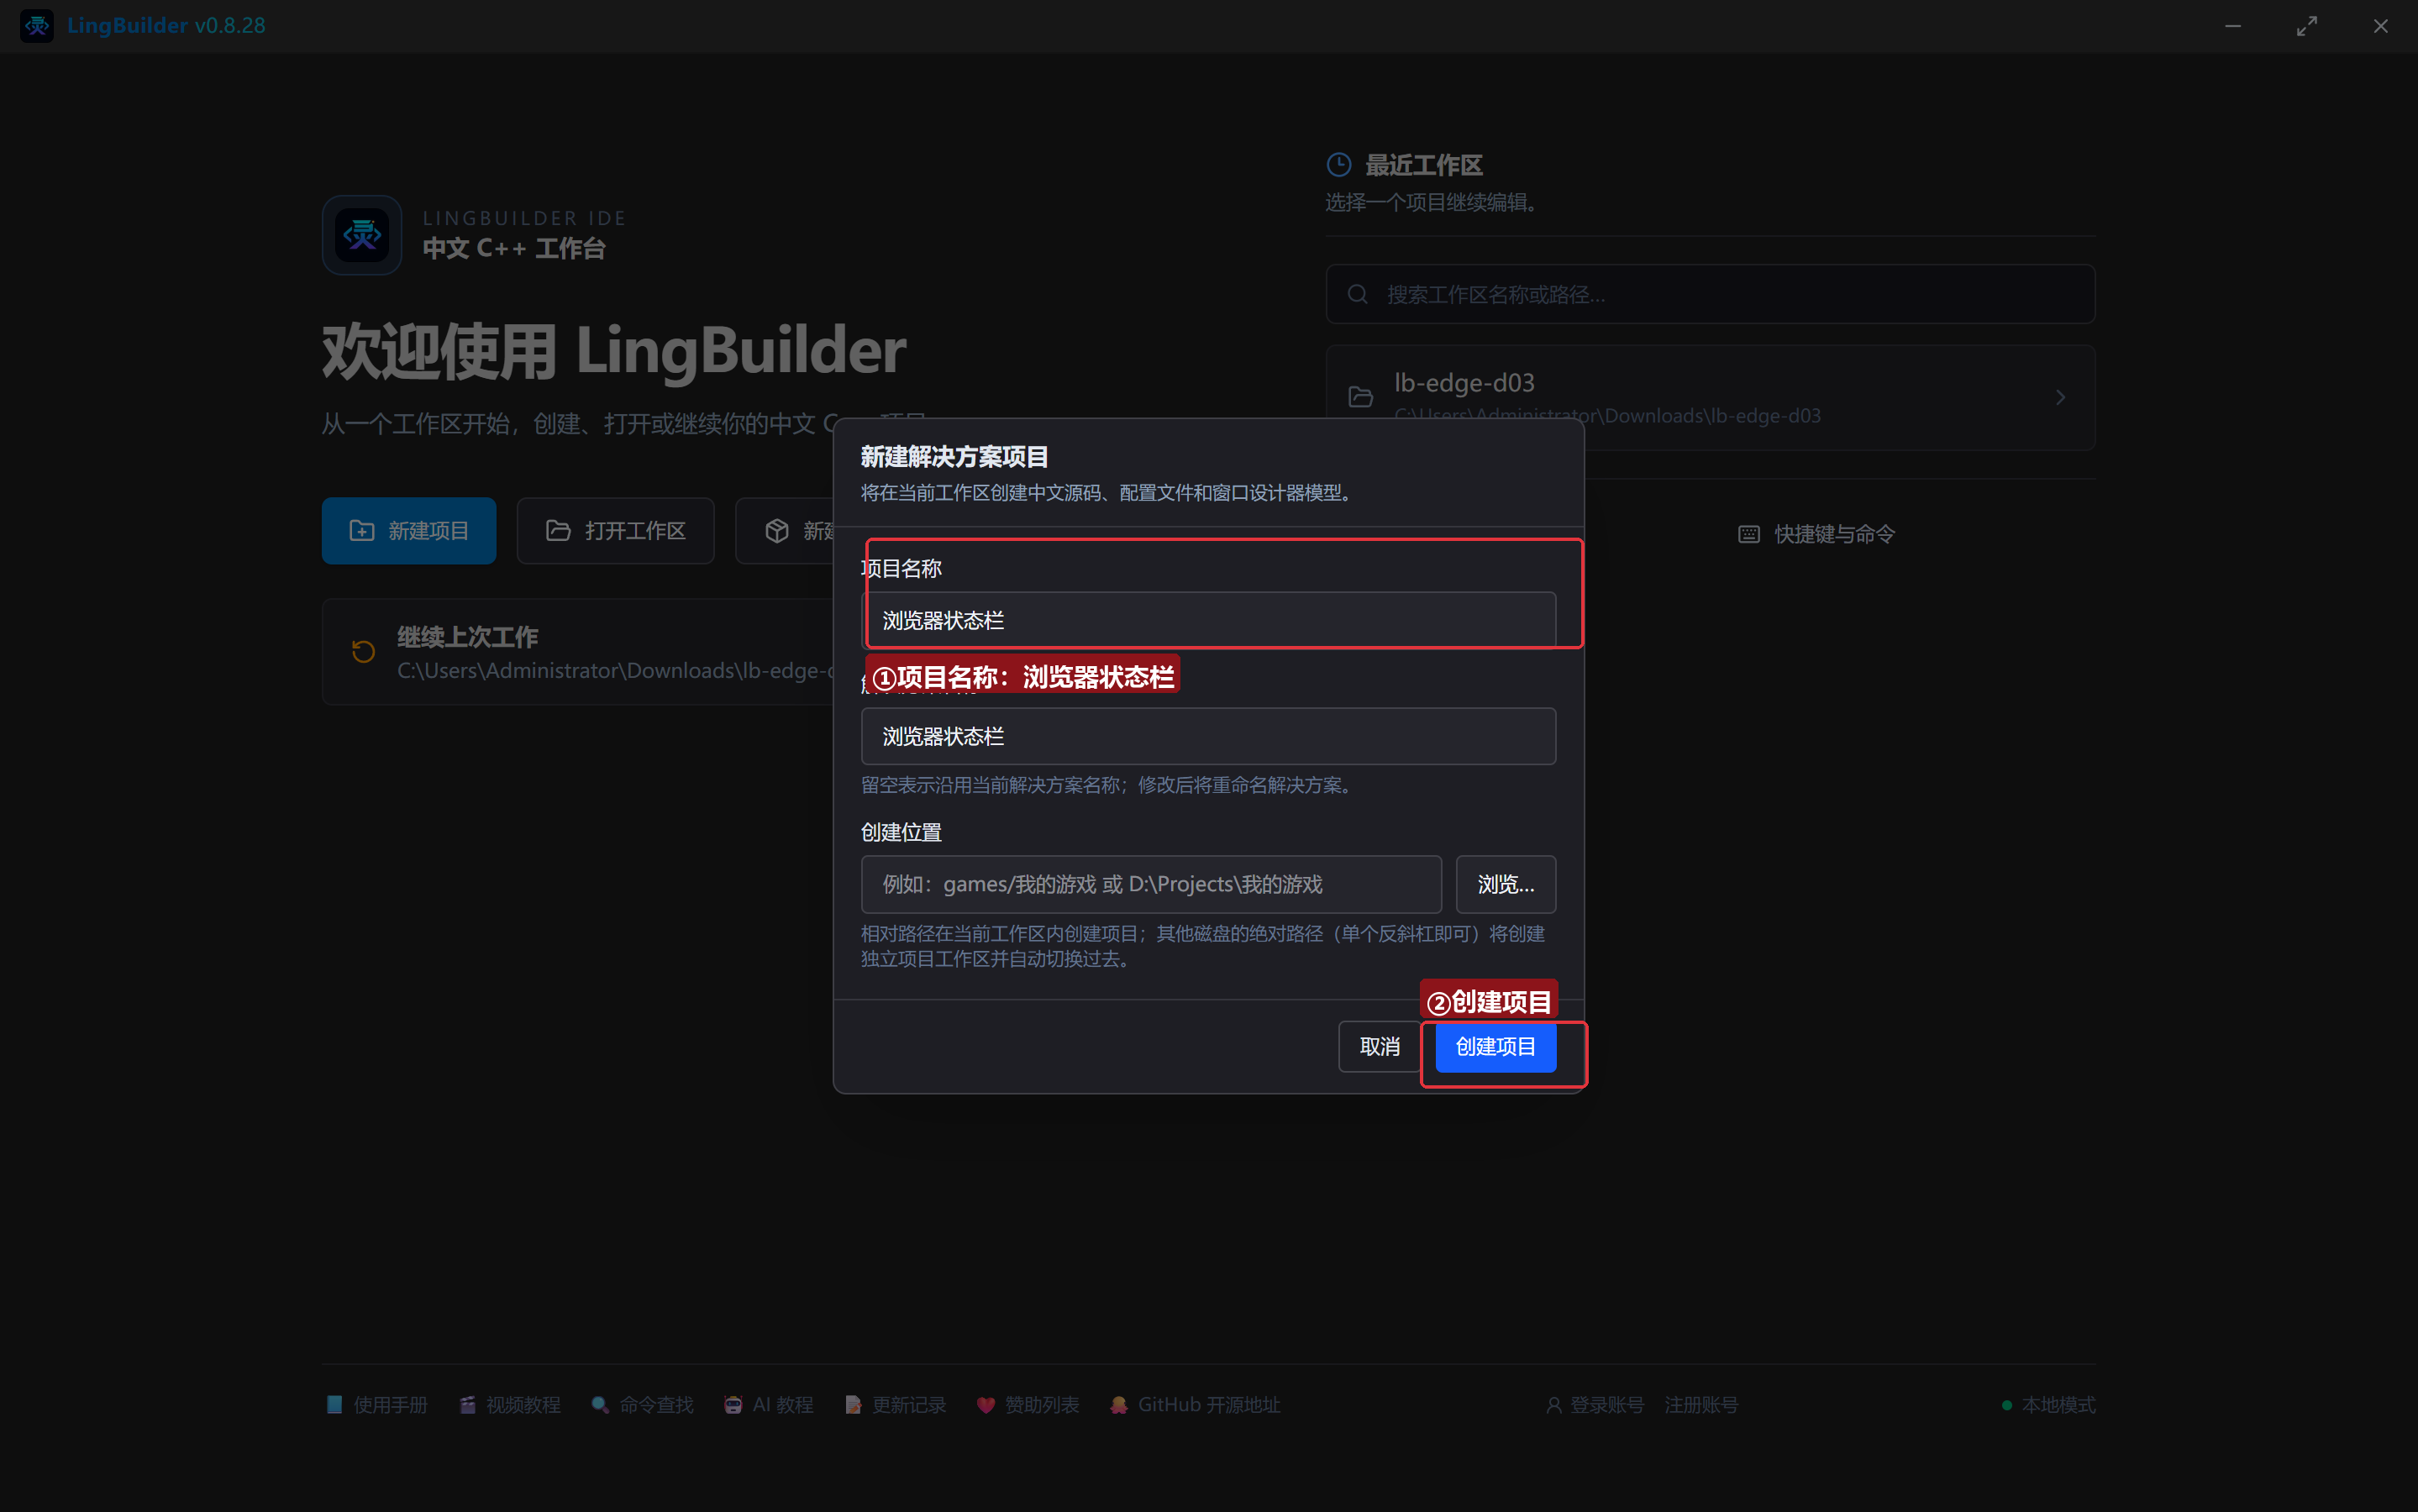Click the lb-edge-d03 workspace name text
This screenshot has width=2418, height=1512.
(x=1464, y=383)
